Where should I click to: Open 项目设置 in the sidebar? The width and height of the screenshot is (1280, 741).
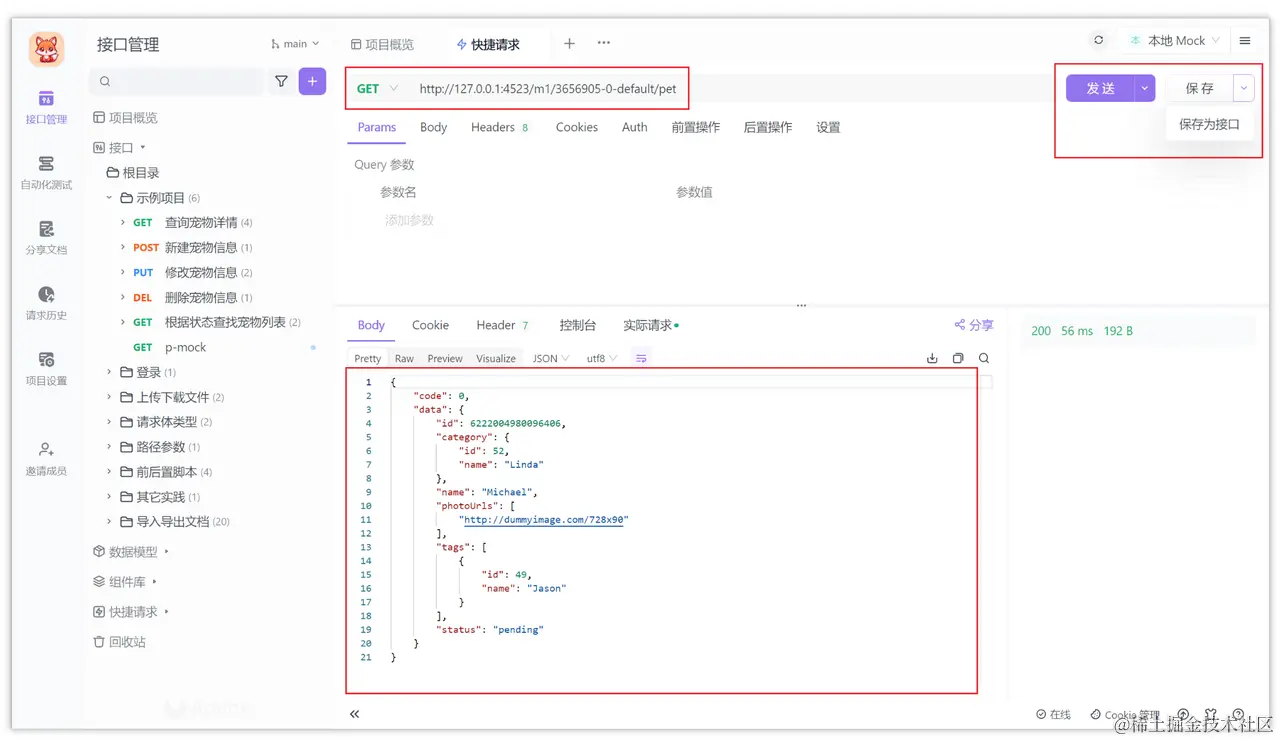coord(46,368)
